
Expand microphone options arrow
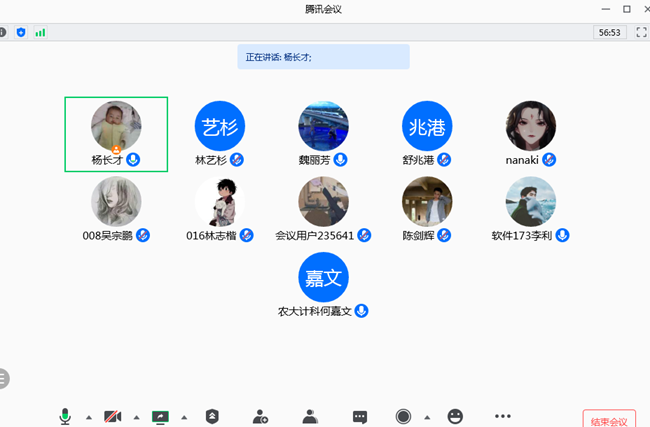click(x=89, y=417)
